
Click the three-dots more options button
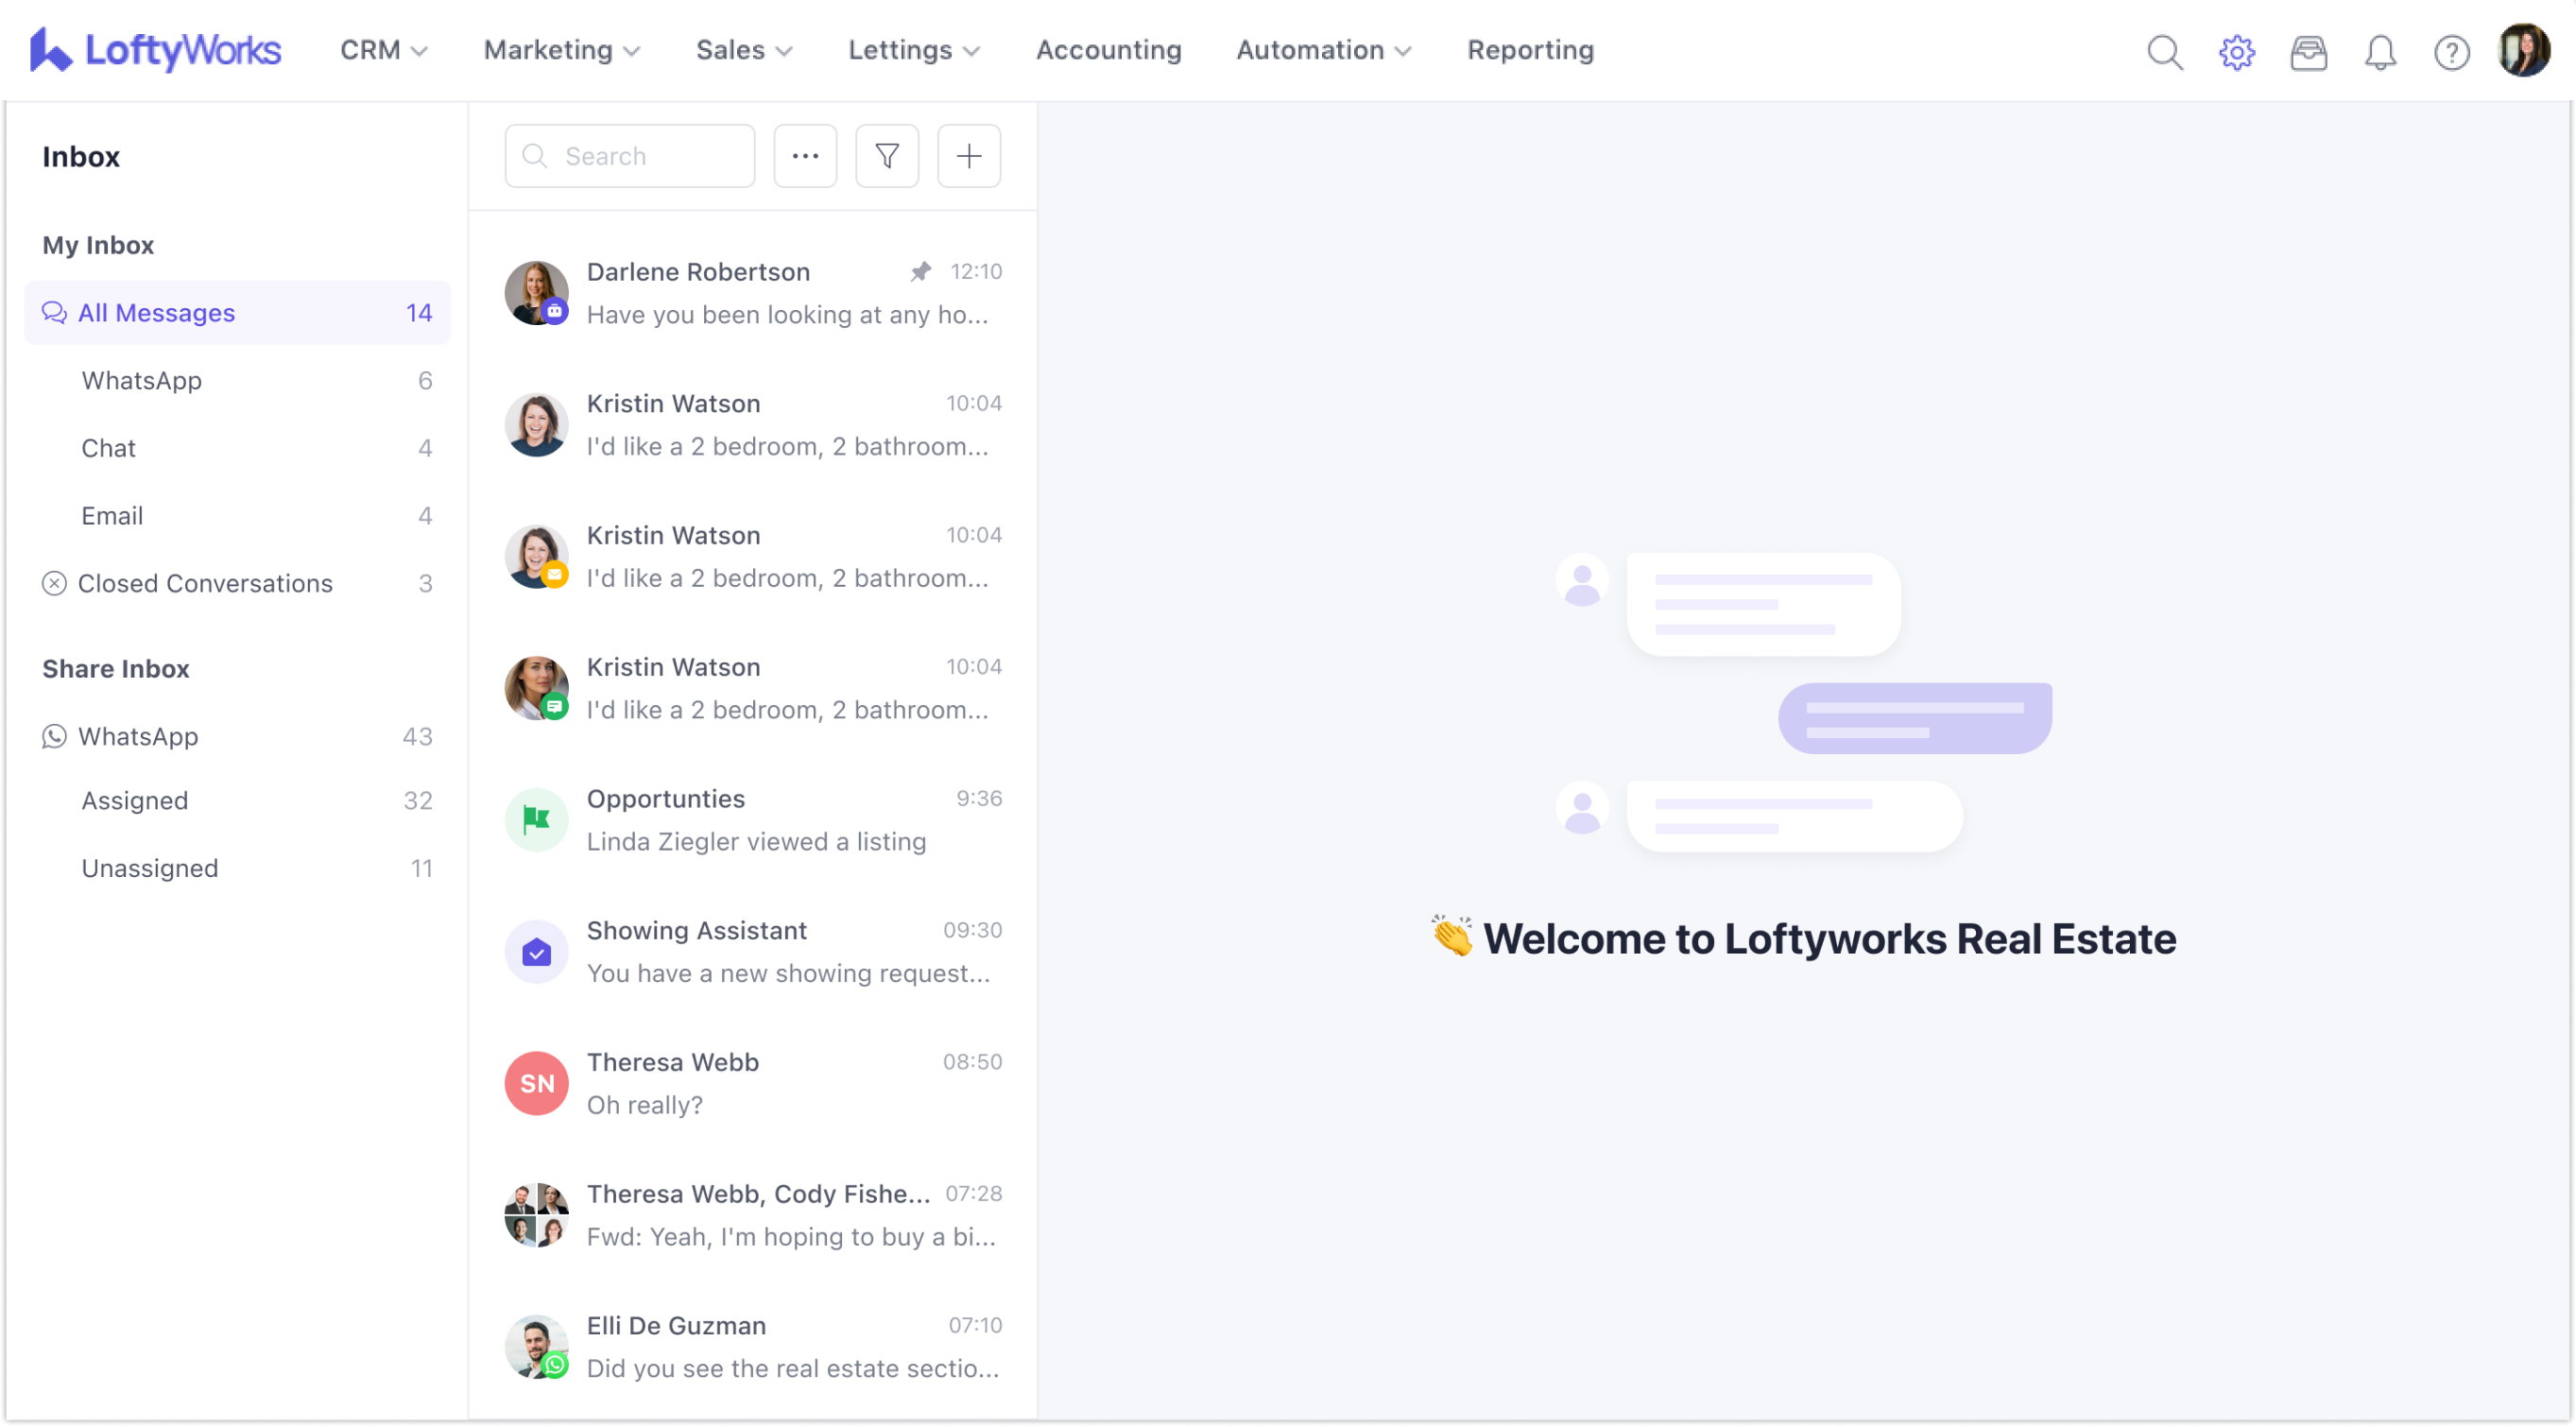[805, 156]
